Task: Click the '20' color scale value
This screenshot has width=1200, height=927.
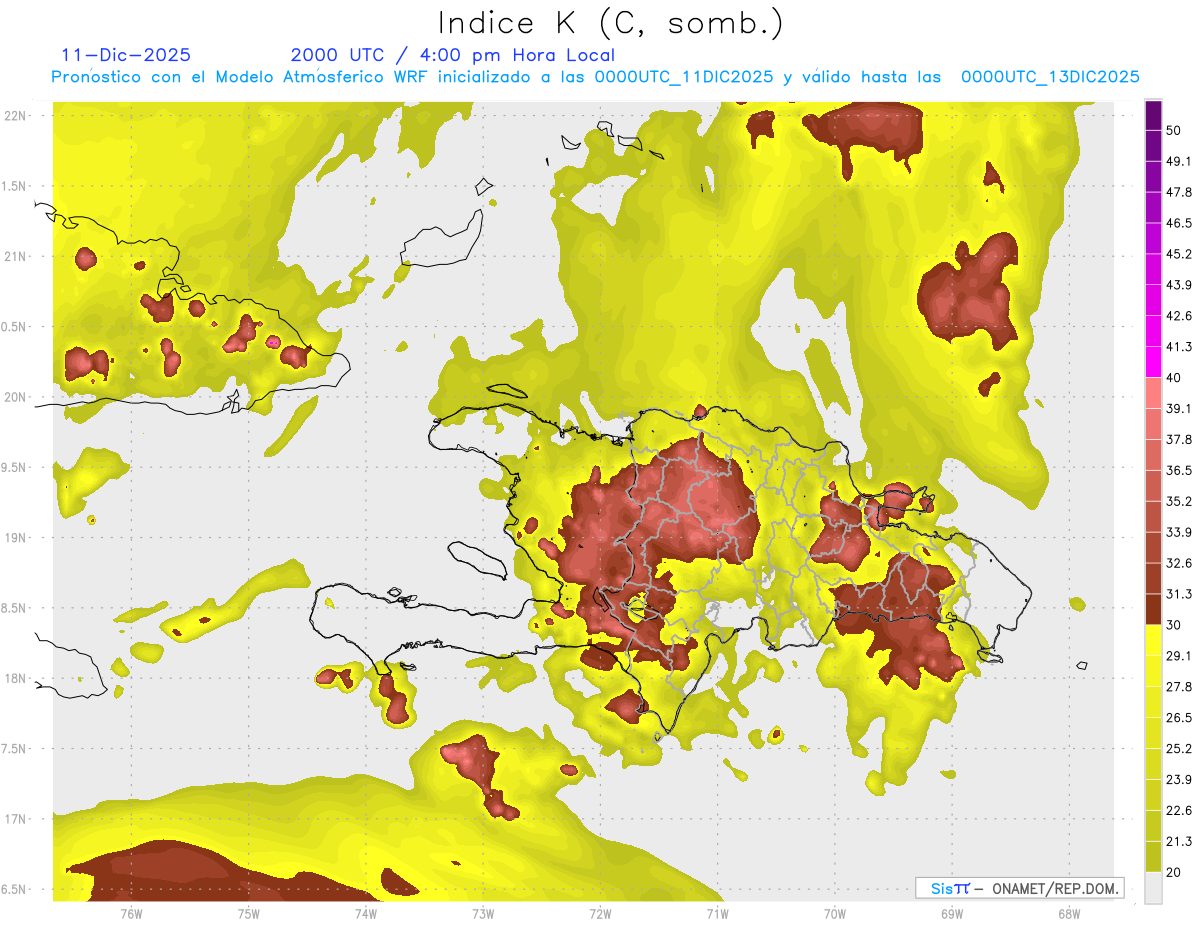Action: (x=1174, y=872)
